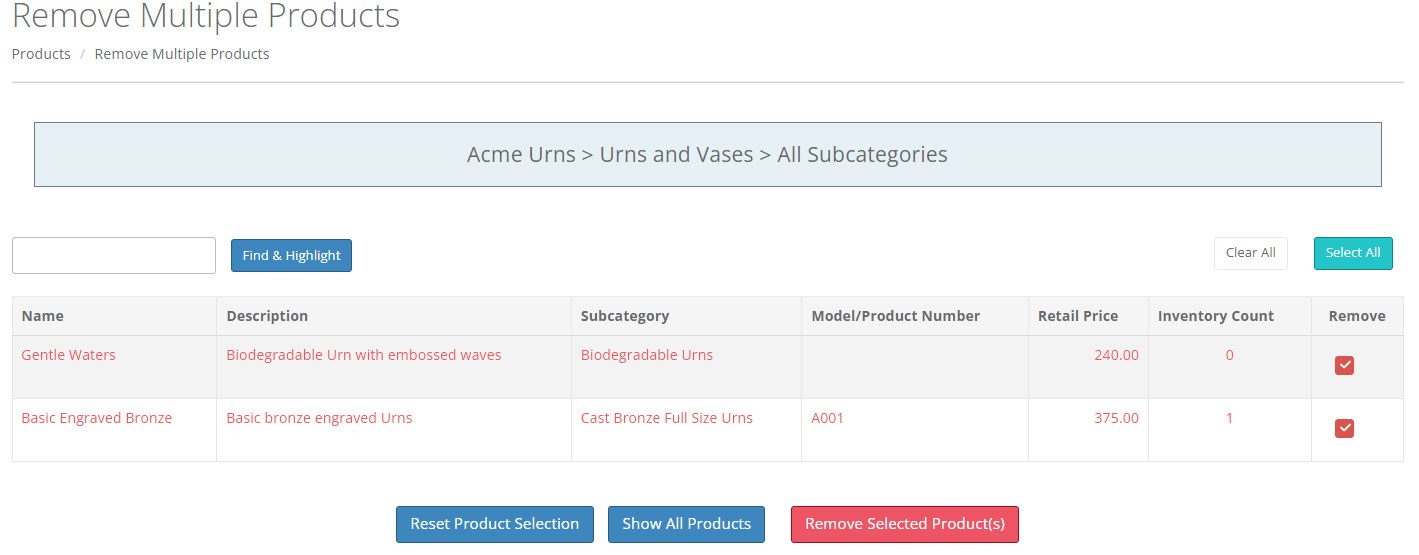
Task: Click the Subcategory column header
Action: point(625,316)
